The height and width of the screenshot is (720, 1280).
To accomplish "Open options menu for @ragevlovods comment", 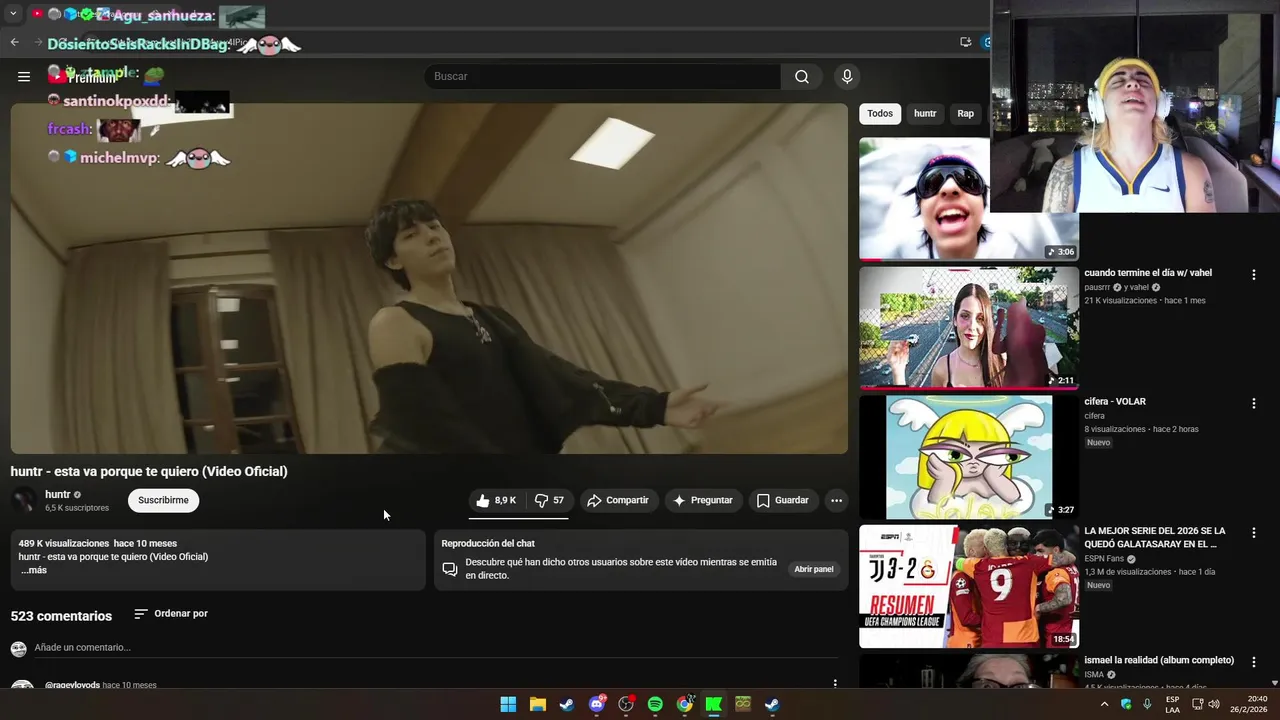I will (x=835, y=684).
